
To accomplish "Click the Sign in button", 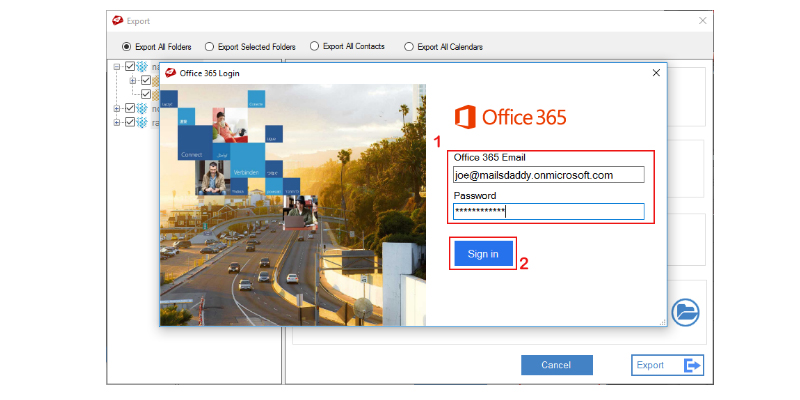I will [483, 254].
